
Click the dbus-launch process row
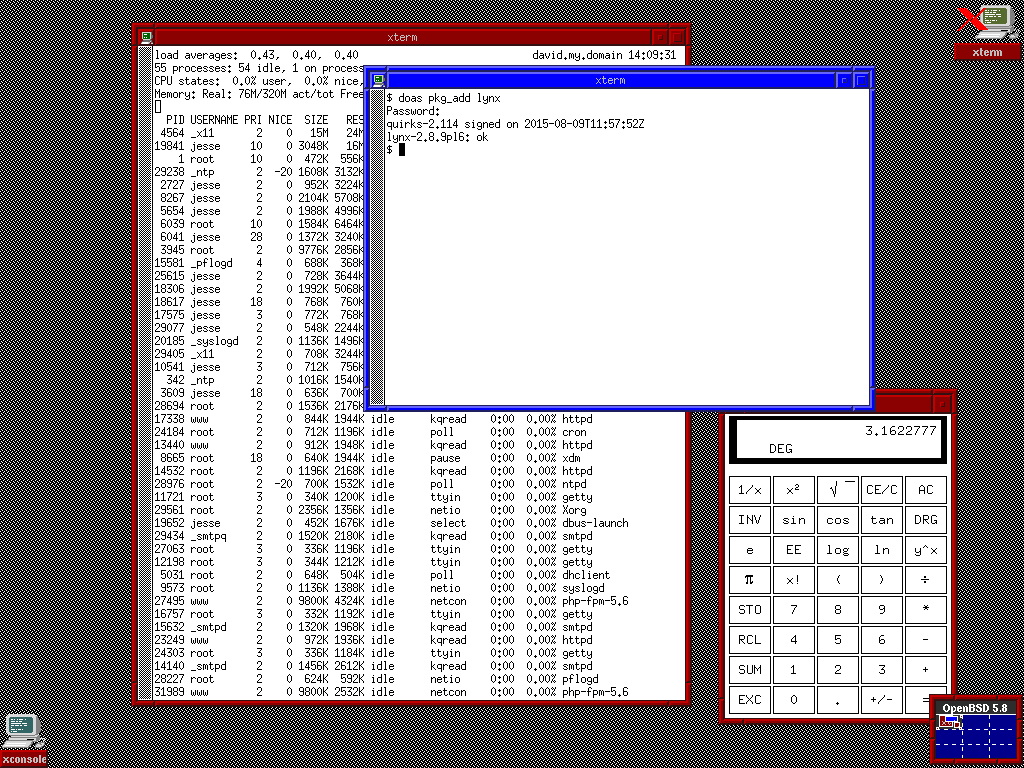pyautogui.click(x=391, y=523)
